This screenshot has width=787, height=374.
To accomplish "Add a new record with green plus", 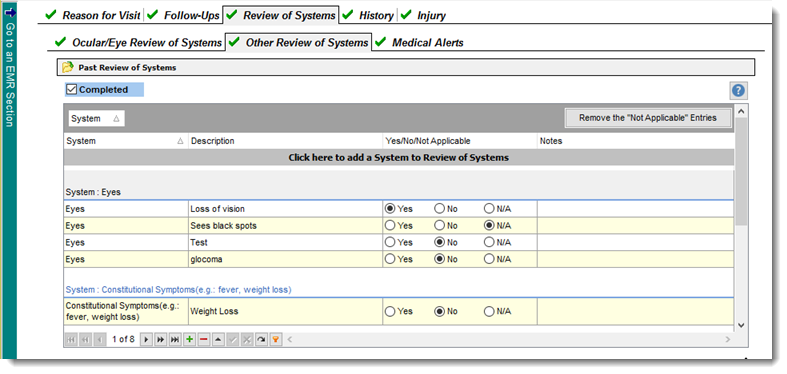I will coord(189,340).
